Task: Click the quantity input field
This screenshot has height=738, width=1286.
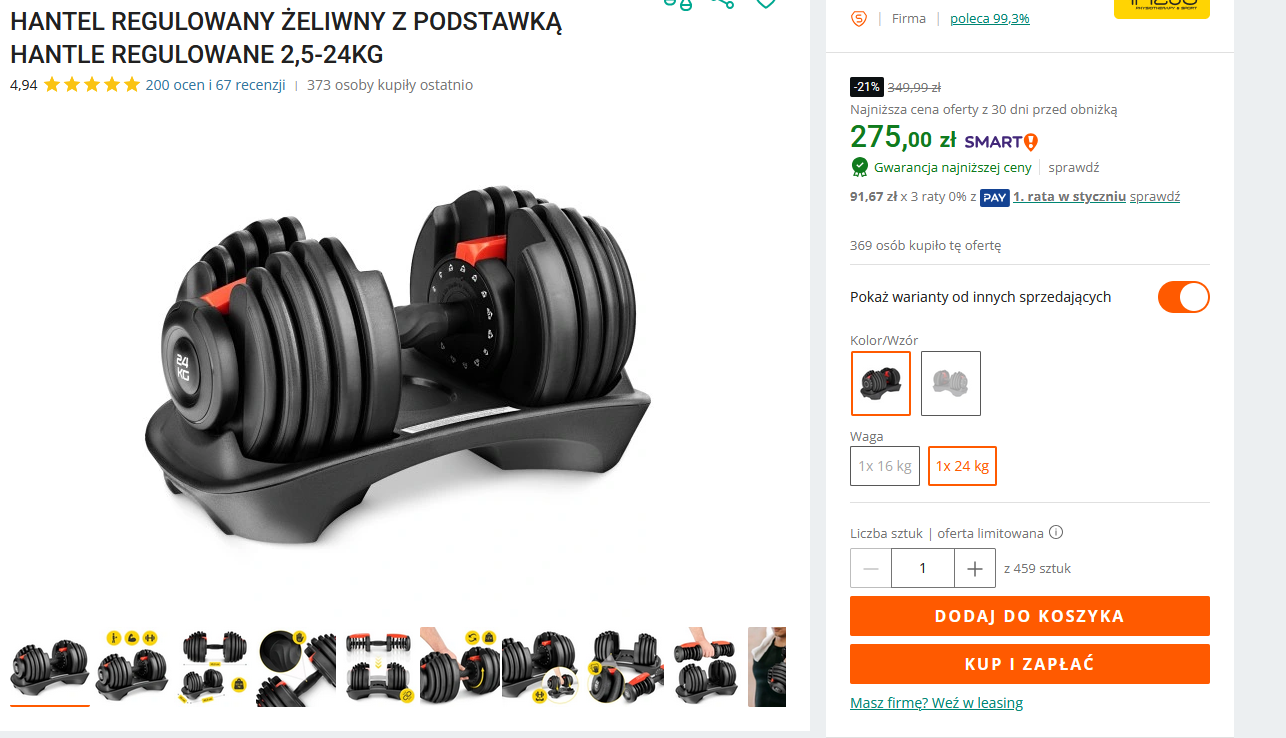Action: tap(923, 568)
